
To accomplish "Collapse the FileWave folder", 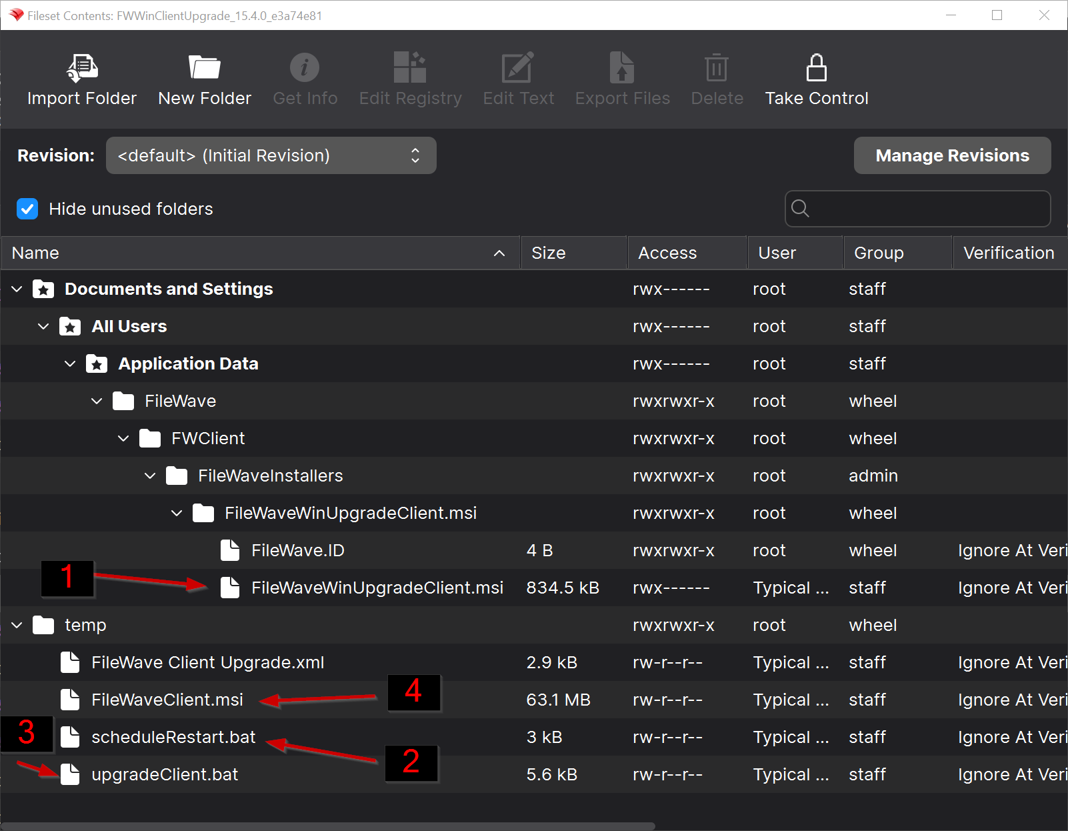I will click(97, 401).
